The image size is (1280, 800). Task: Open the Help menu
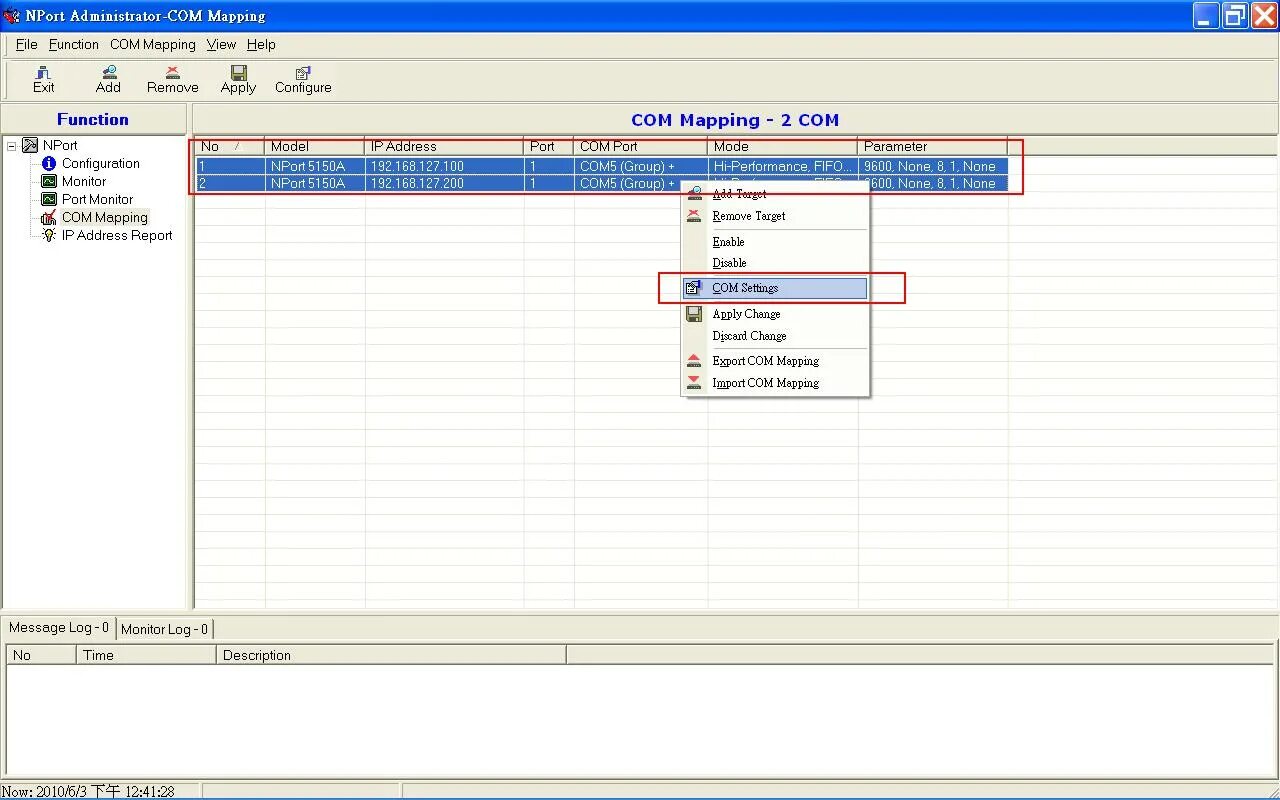[261, 44]
